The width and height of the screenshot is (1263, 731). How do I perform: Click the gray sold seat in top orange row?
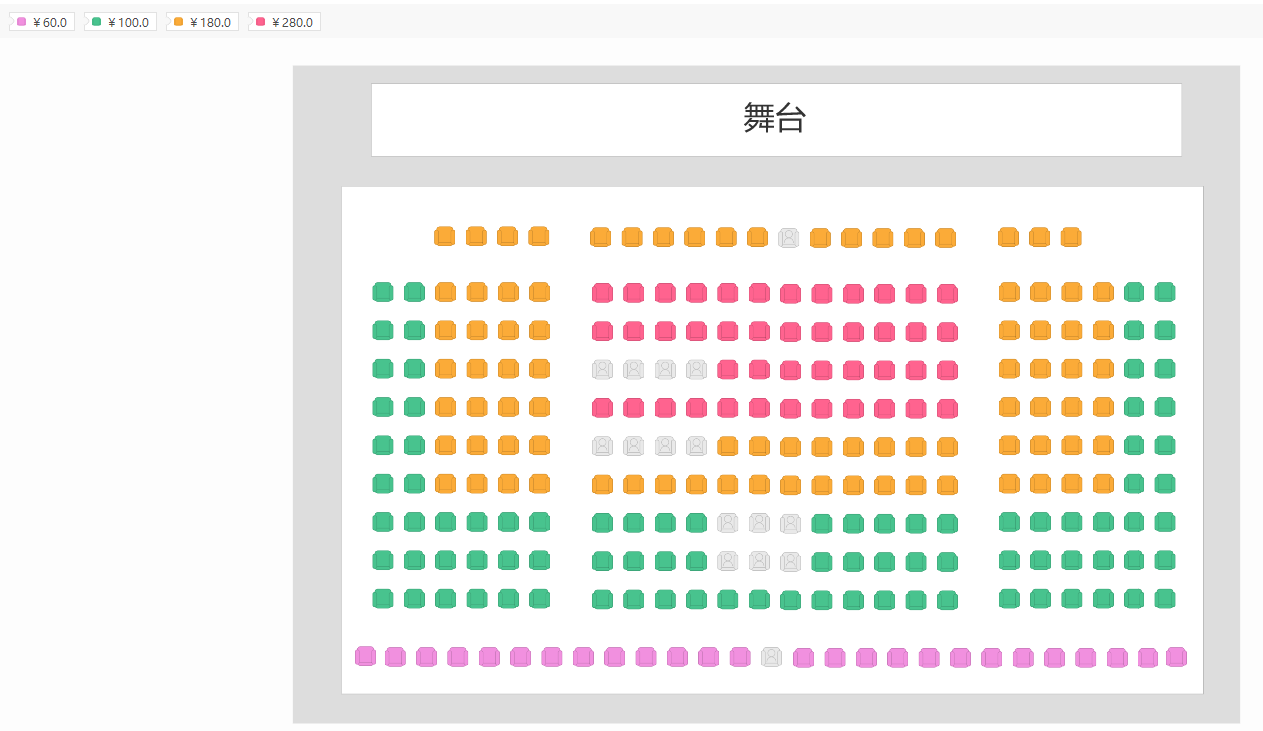click(789, 237)
